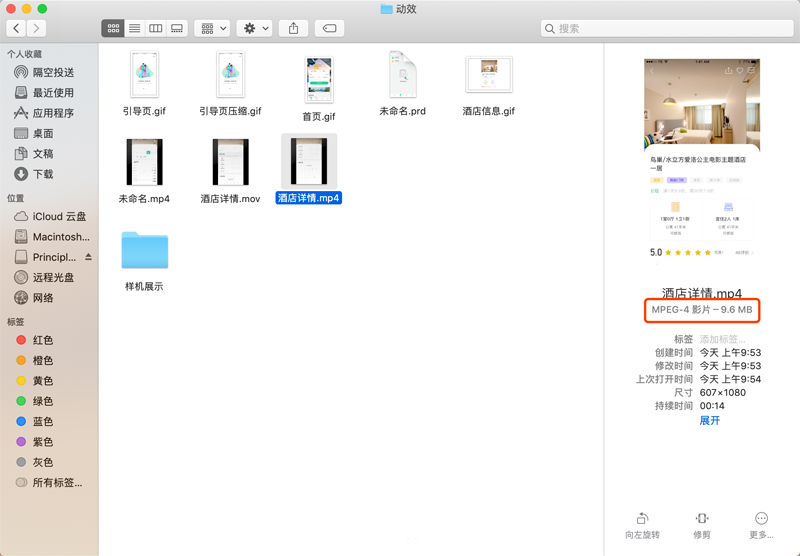
Task: Click the 修剪 trim action
Action: [702, 526]
